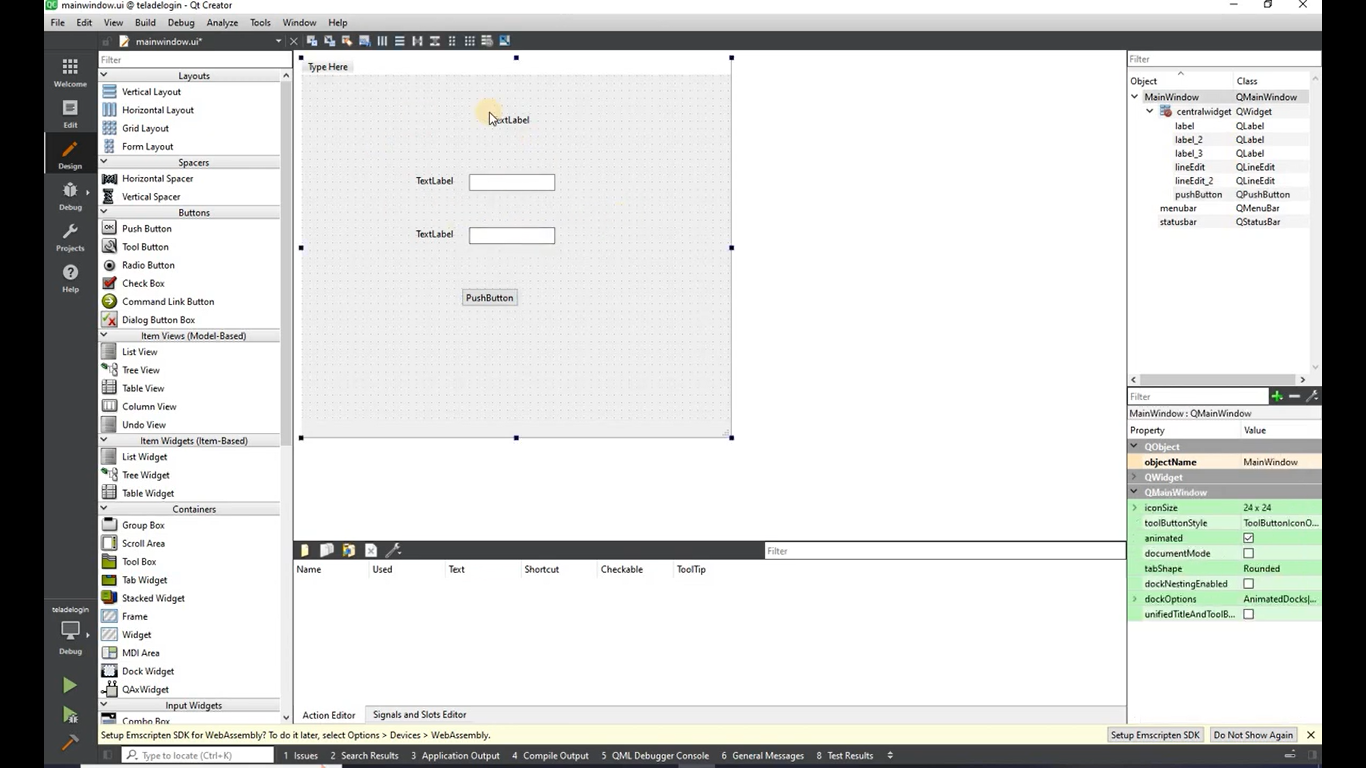Switch to Edit mode in sidebar
The image size is (1366, 768).
pos(70,113)
